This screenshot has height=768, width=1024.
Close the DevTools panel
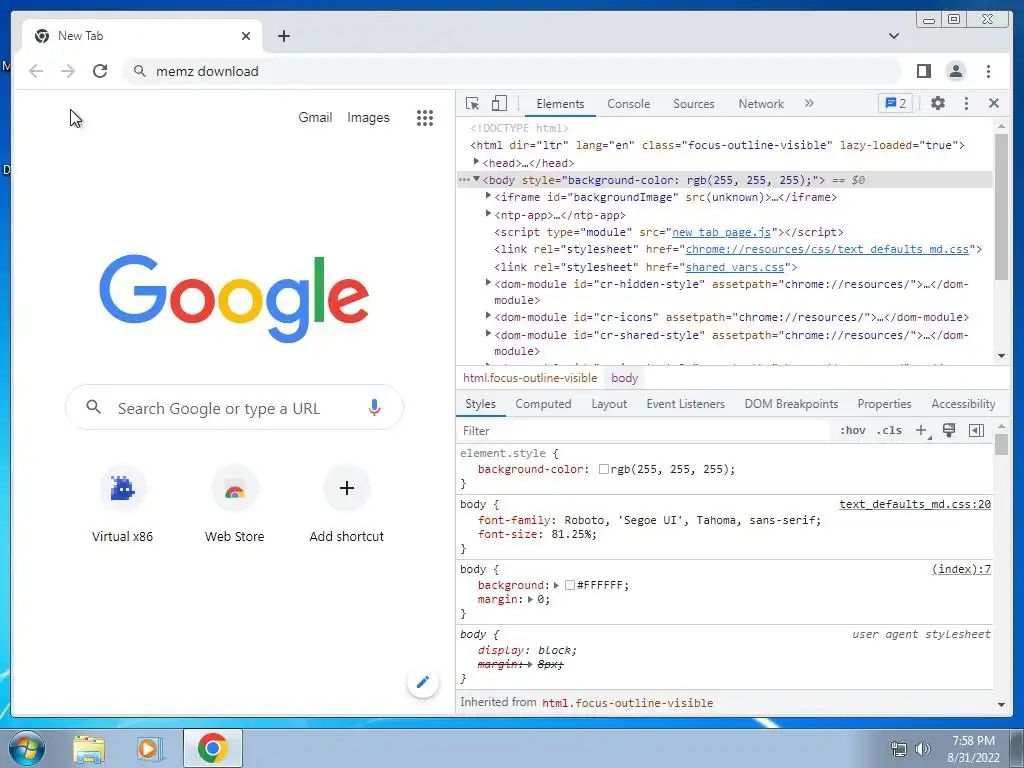[x=994, y=103]
